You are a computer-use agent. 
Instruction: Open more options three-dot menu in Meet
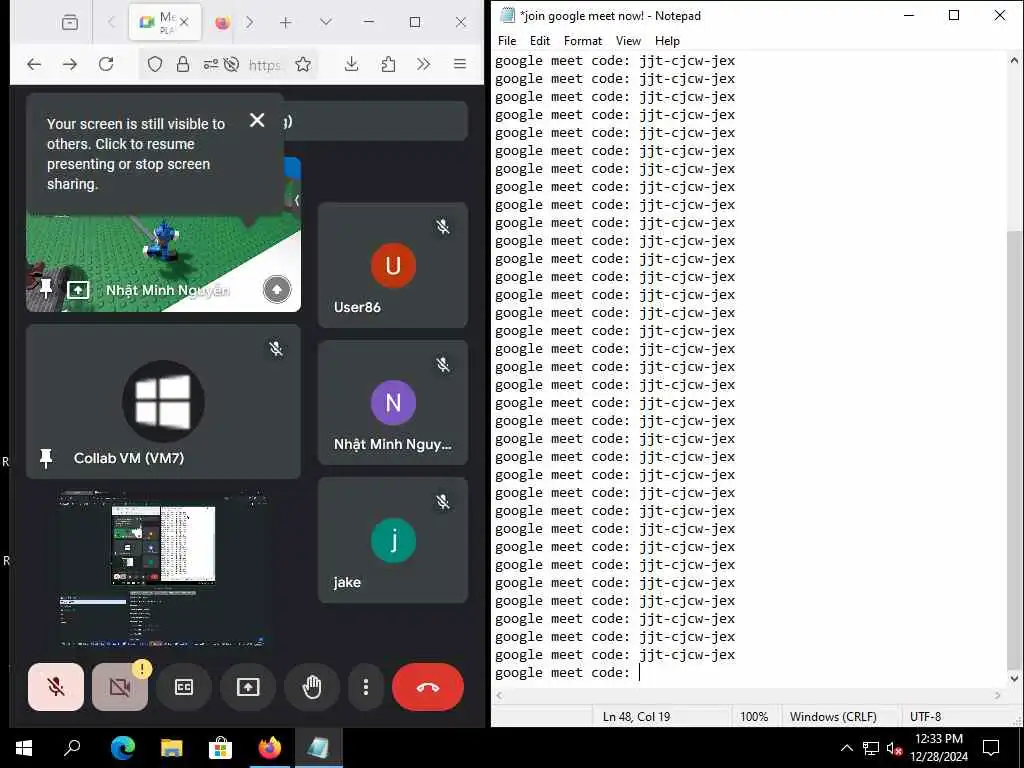click(x=366, y=687)
